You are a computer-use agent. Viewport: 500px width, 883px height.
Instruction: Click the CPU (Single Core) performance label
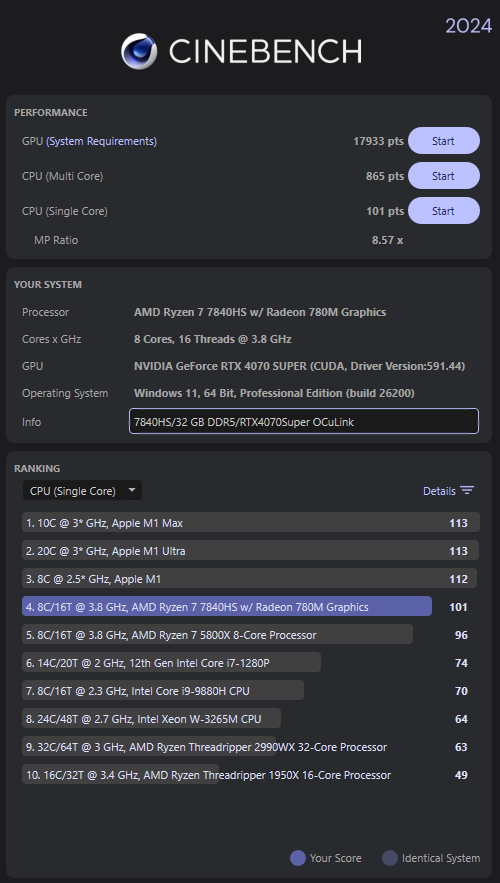65,211
